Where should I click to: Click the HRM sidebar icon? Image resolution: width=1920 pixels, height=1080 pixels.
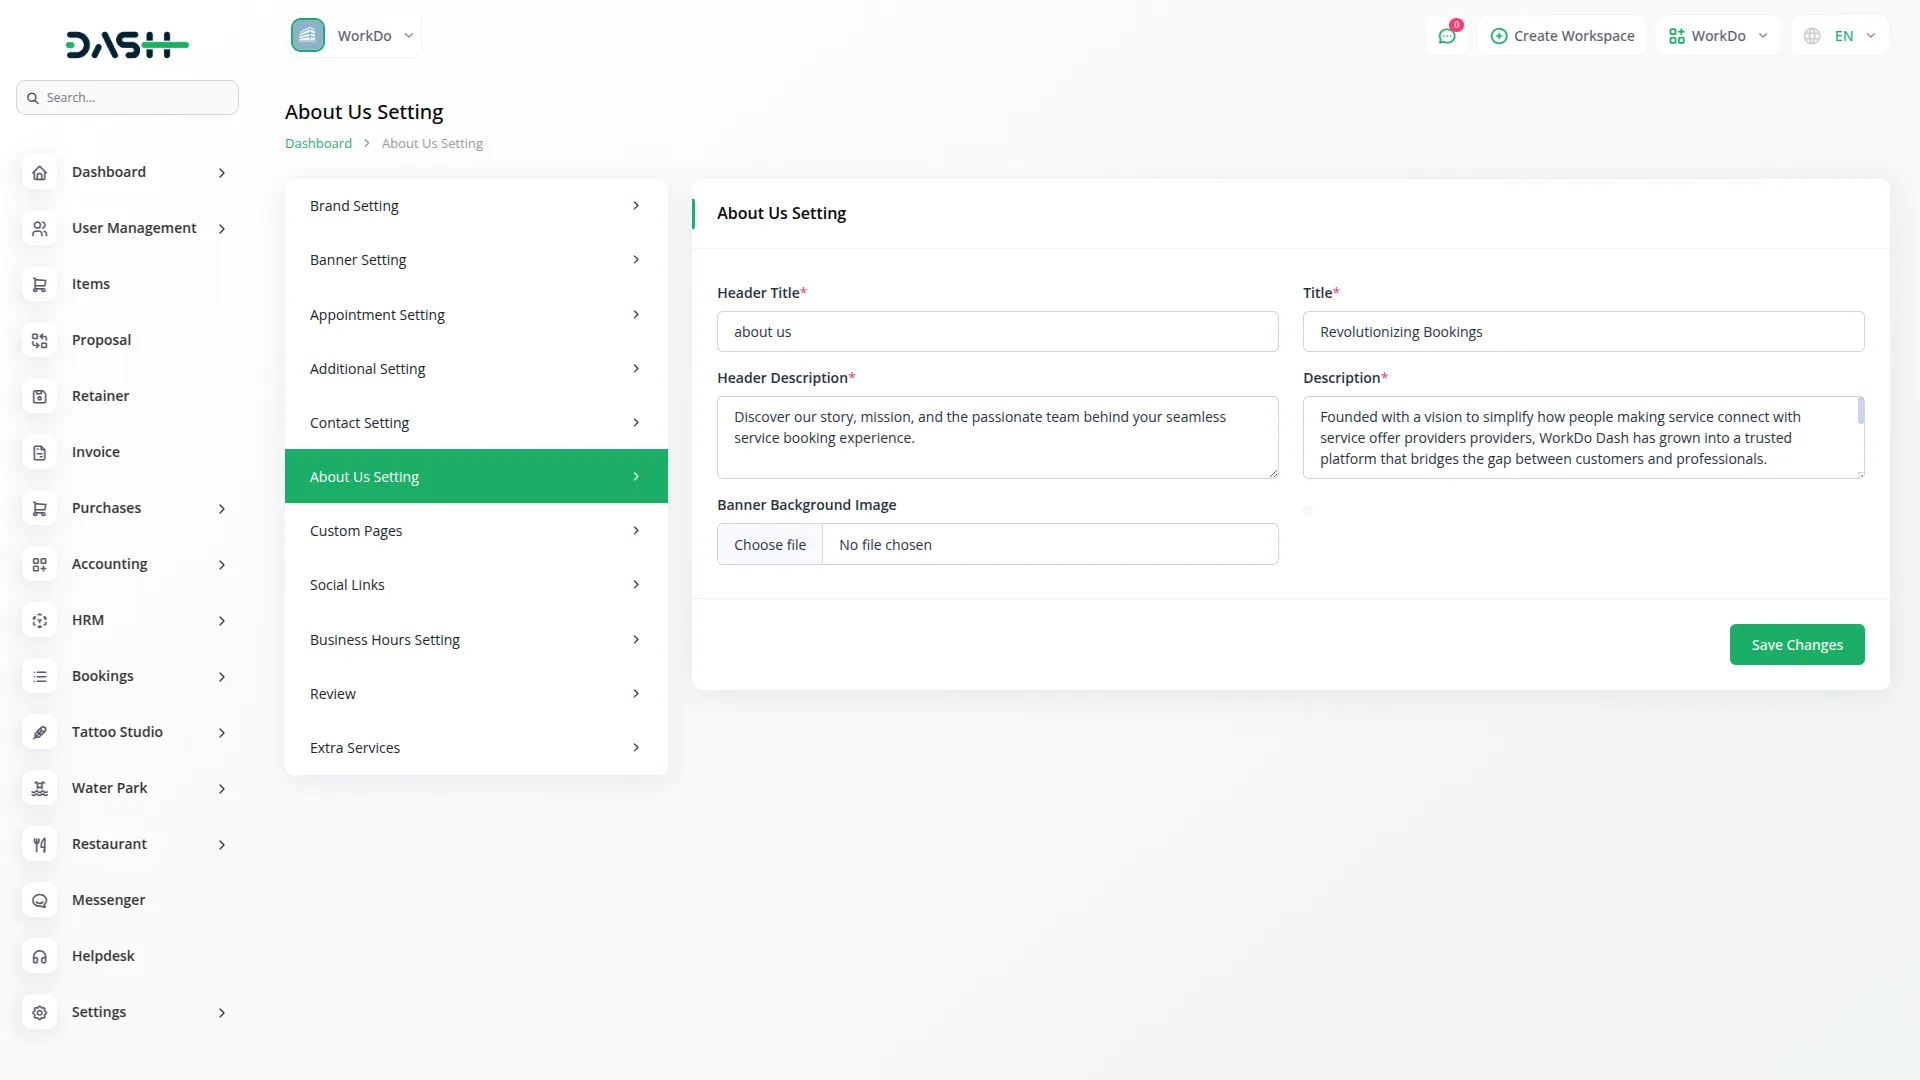click(39, 620)
